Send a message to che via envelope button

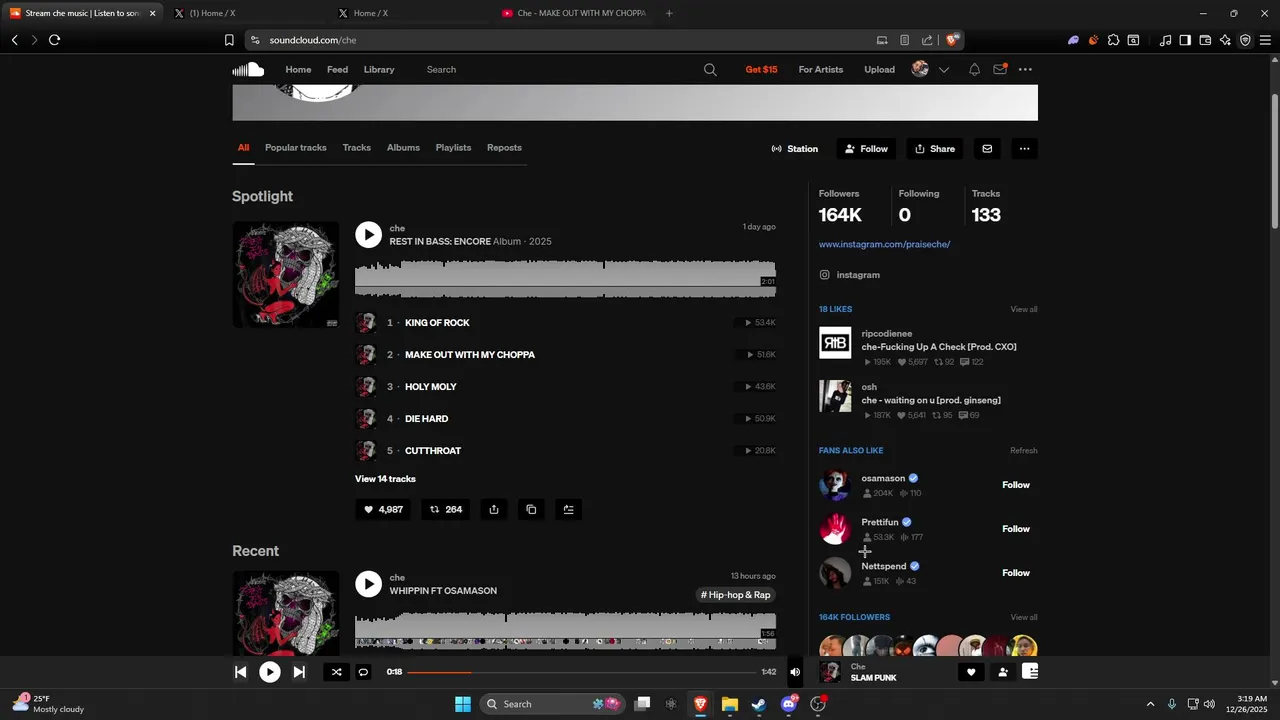pyautogui.click(x=987, y=149)
